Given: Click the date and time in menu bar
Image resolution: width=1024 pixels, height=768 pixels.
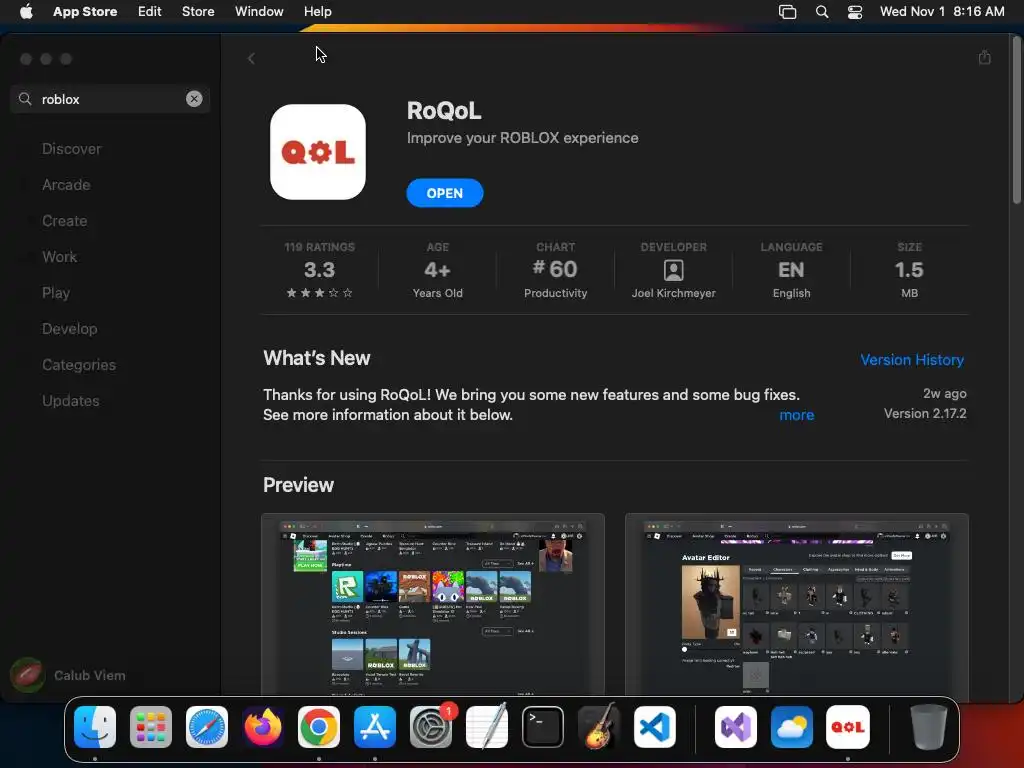Looking at the screenshot, I should 942,11.
